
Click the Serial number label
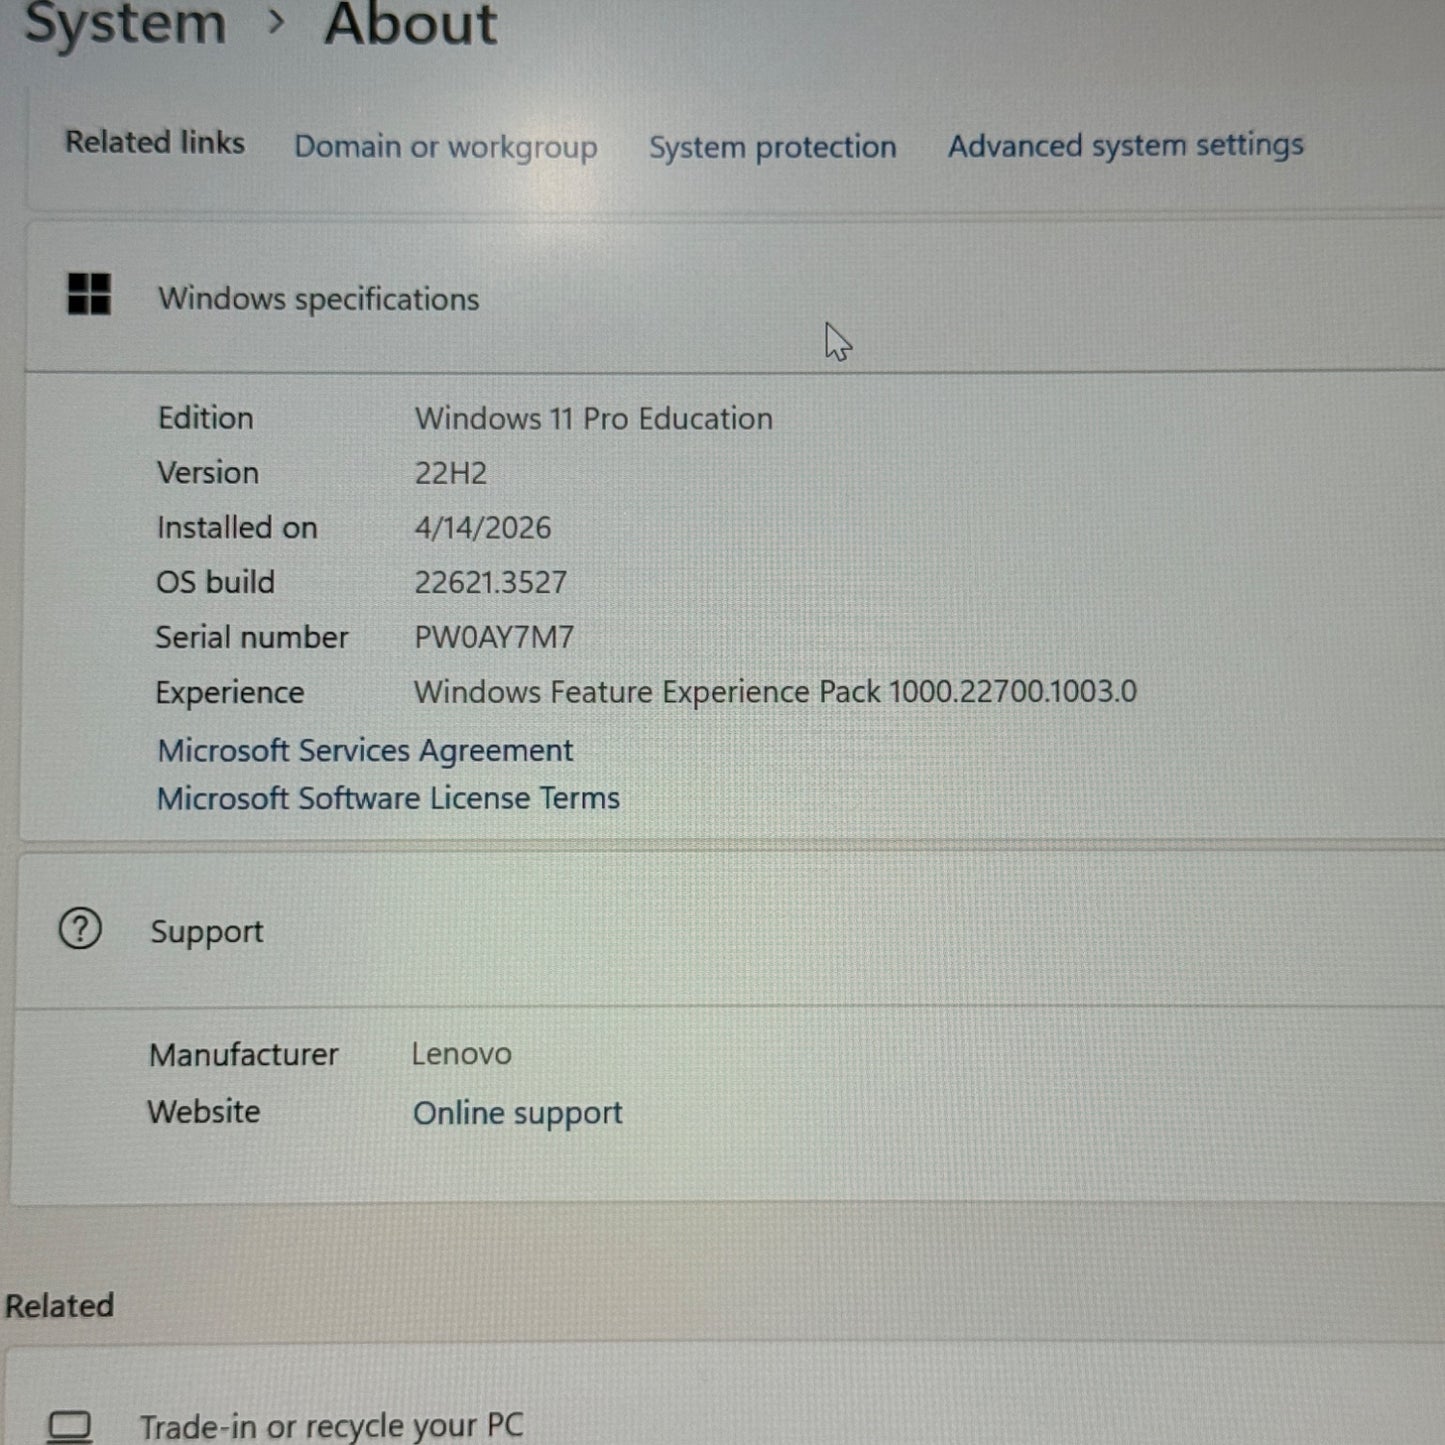pos(252,637)
